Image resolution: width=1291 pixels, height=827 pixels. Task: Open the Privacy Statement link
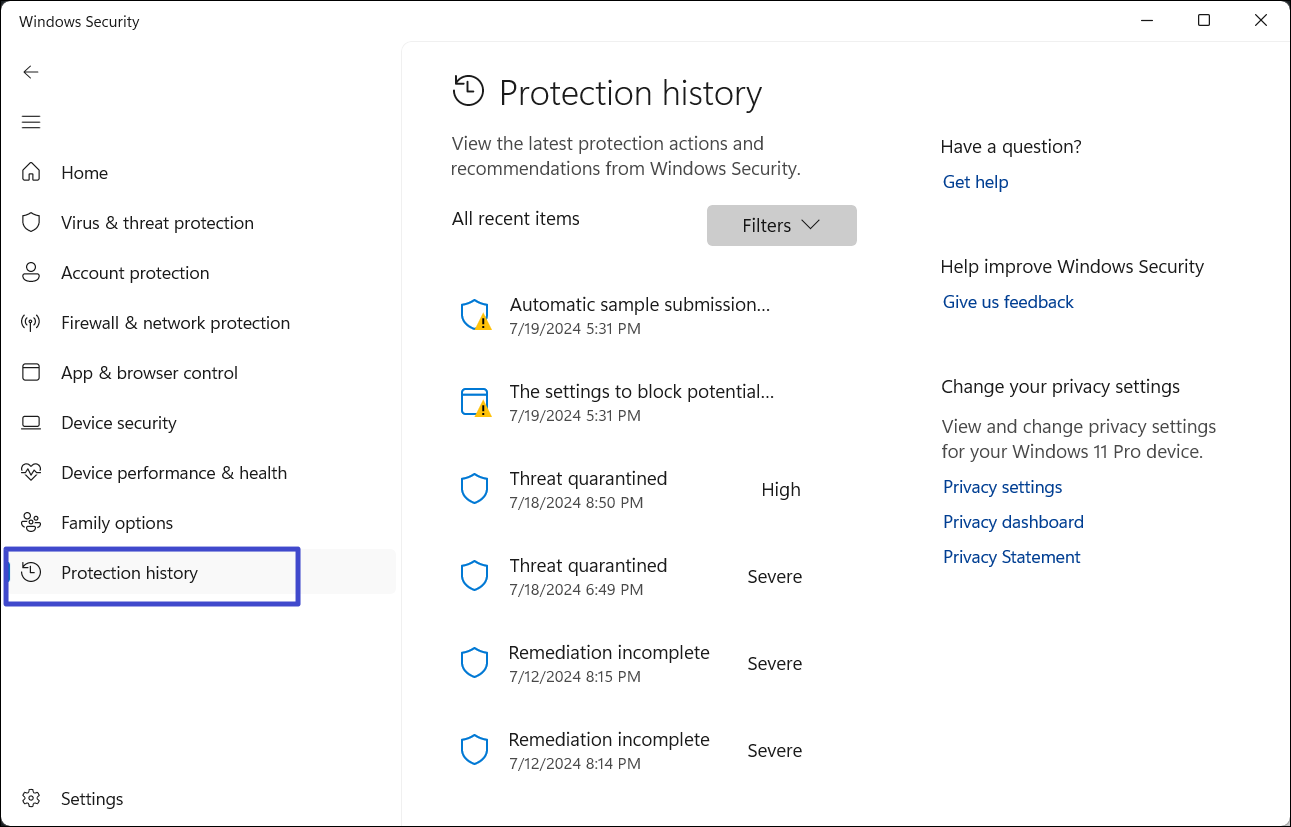coord(1011,557)
